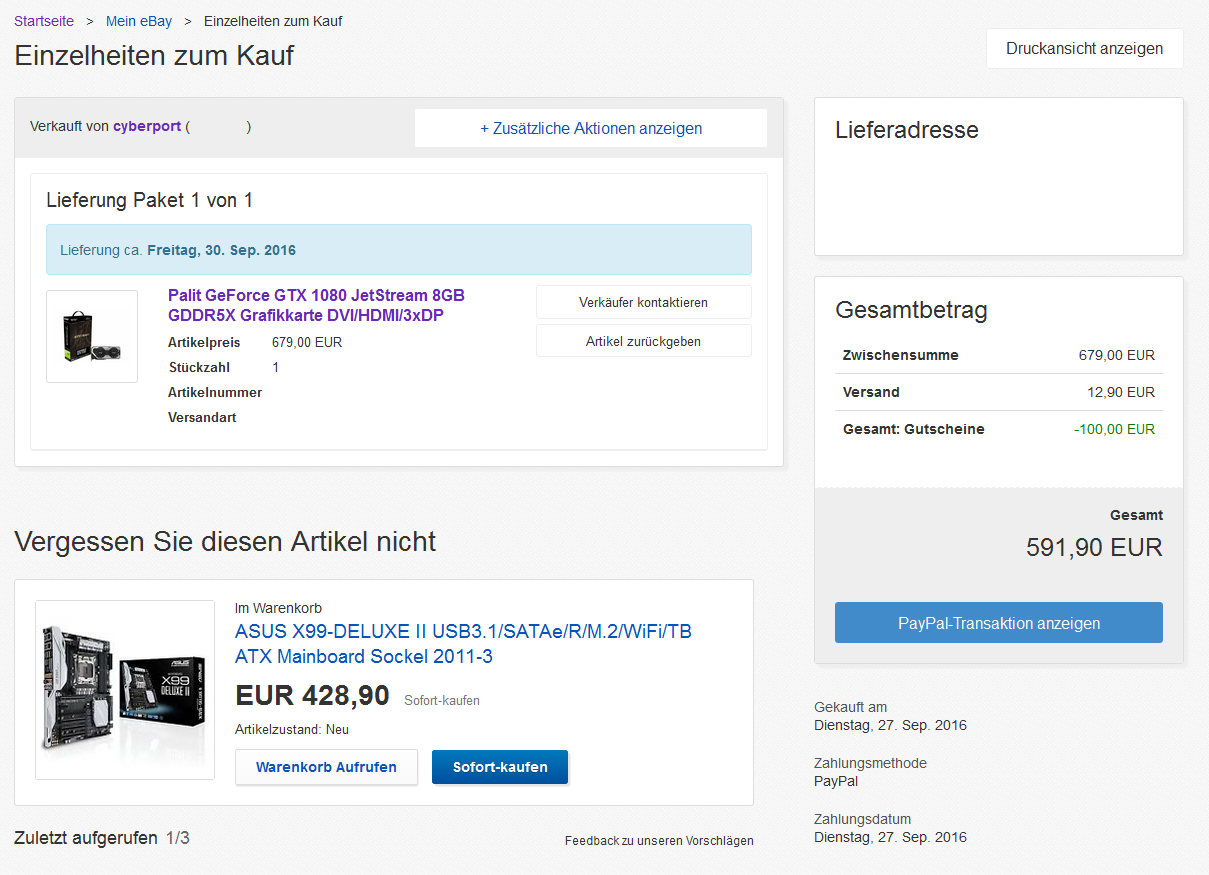Select delivery date Freitag, 30. Sep. 2016
Screen dimensions: 1209x875
221,250
